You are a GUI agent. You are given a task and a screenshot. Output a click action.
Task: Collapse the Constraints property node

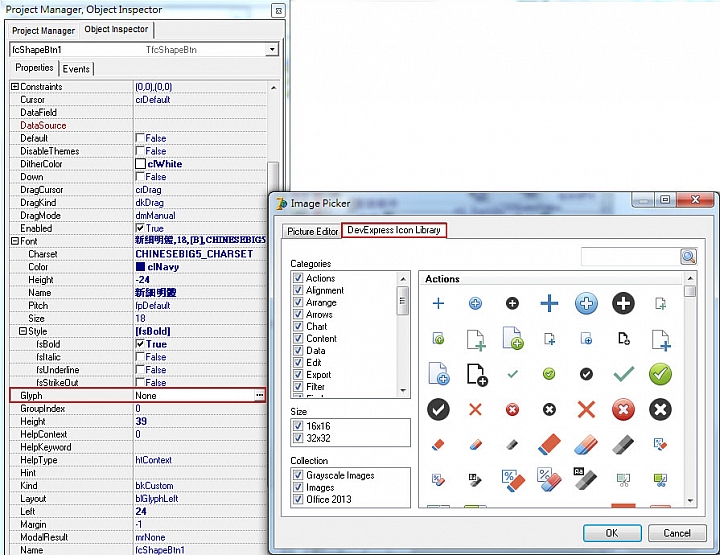tap(15, 86)
